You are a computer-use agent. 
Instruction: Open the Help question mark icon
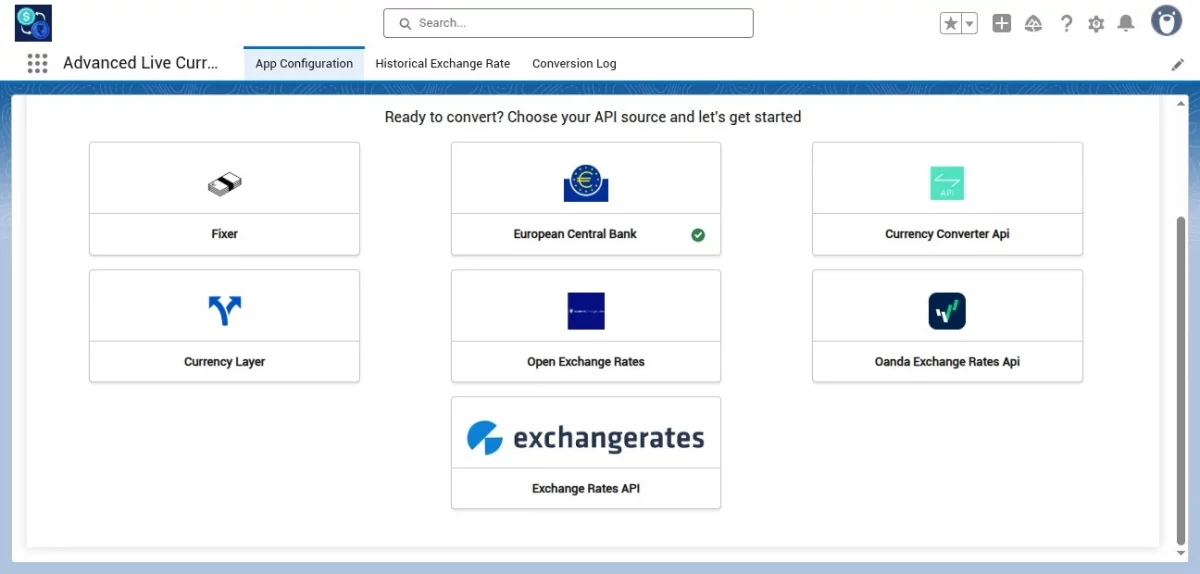click(1066, 23)
